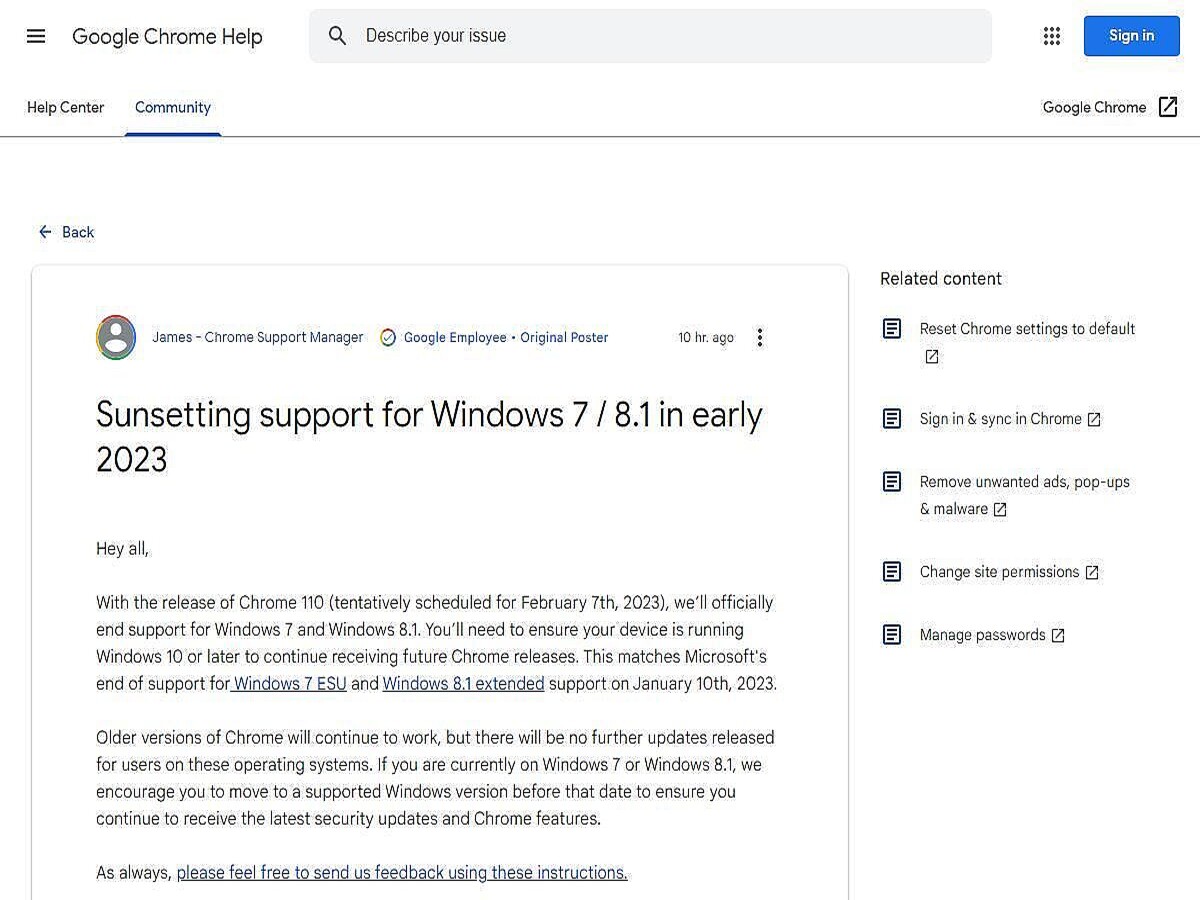Click James's profile avatar
This screenshot has height=900, width=1200.
coord(116,337)
